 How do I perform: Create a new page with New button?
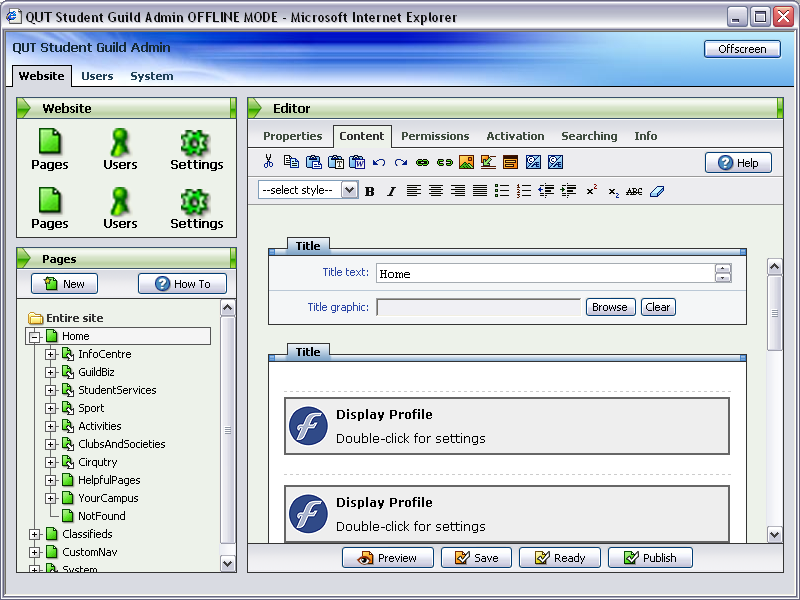64,284
